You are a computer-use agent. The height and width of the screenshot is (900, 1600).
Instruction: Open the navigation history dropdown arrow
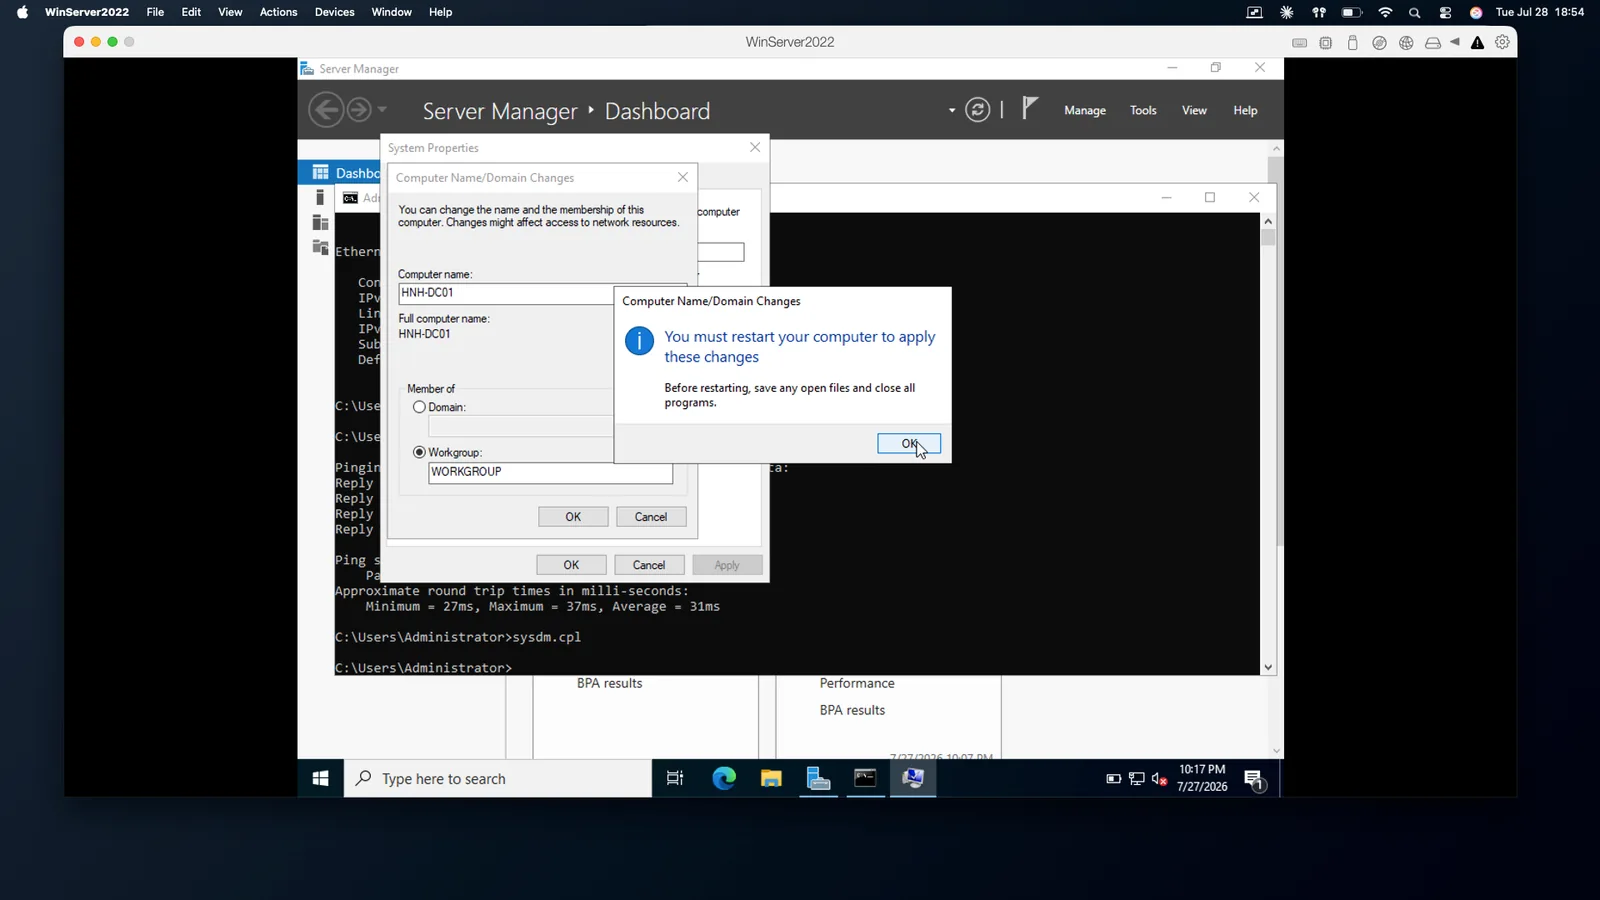[x=382, y=110]
